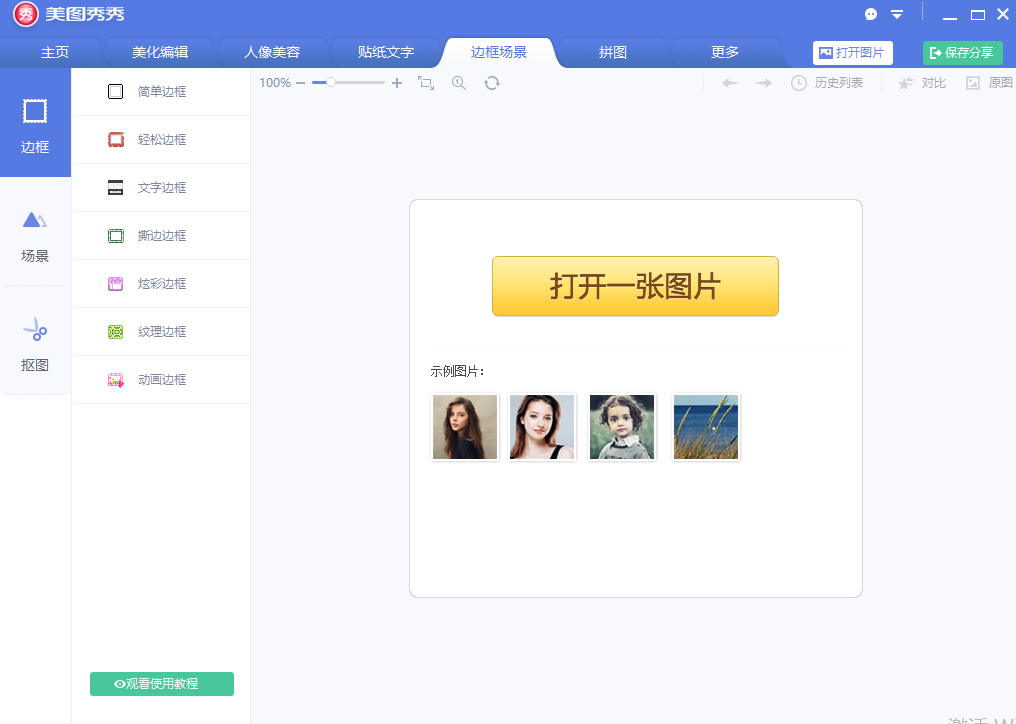Activate the magnifier zoom icon
The image size is (1016, 724).
pos(459,83)
